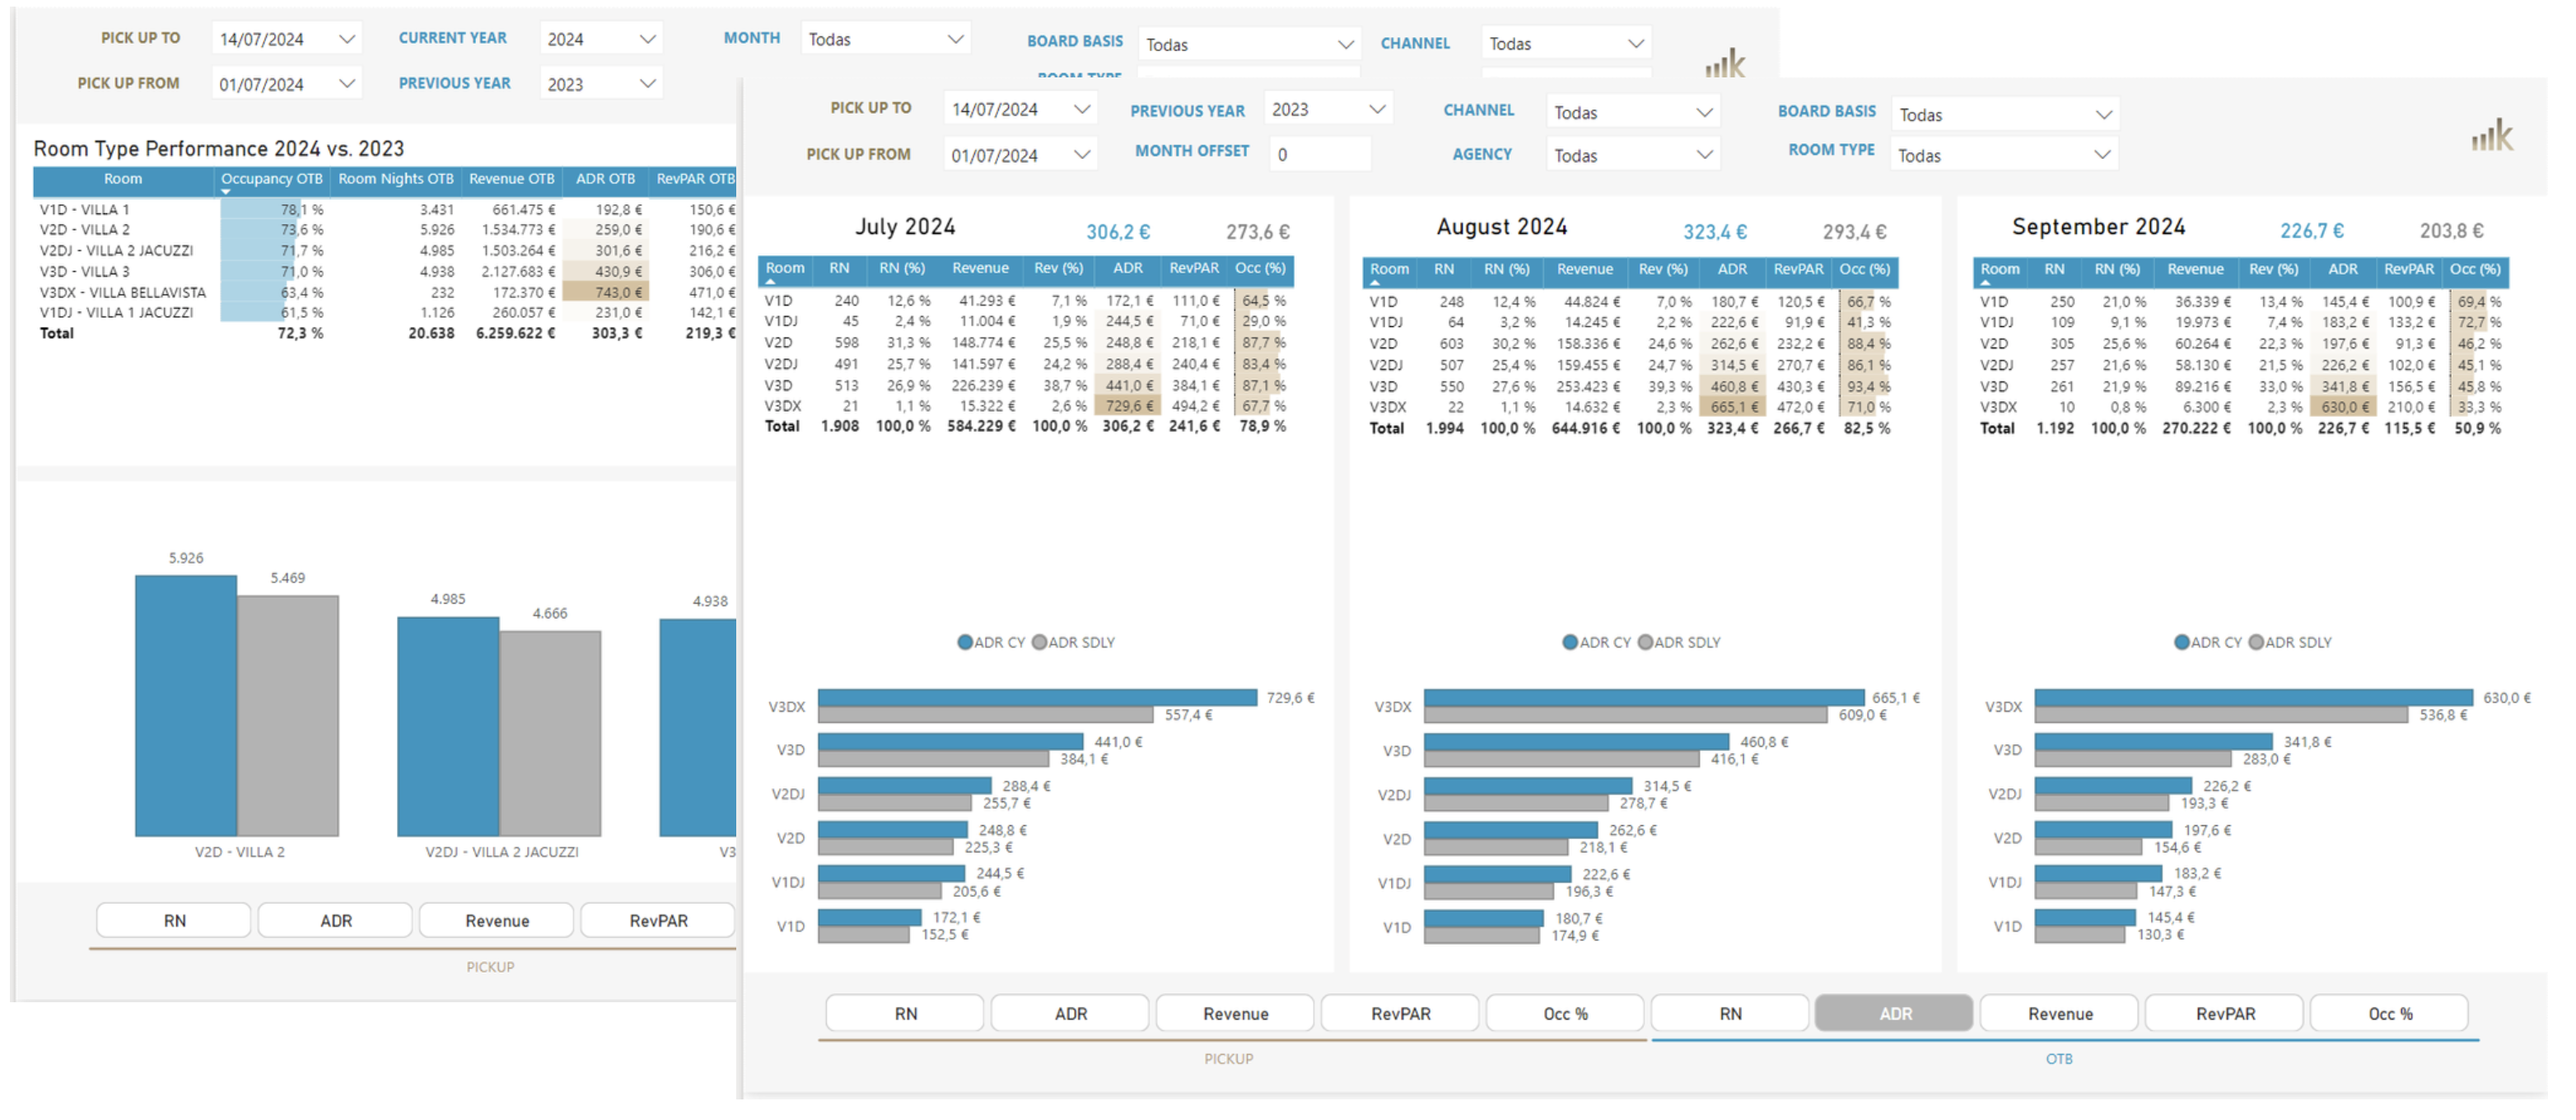This screenshot has width=2576, height=1120.
Task: Open PREVIOUS YEAR 2023 dropdown in front dashboard
Action: click(1328, 109)
